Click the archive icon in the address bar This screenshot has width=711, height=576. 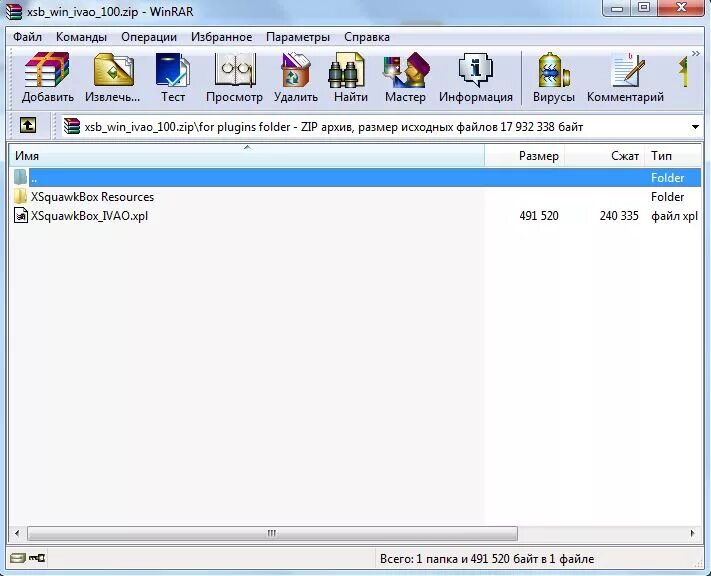pyautogui.click(x=72, y=126)
